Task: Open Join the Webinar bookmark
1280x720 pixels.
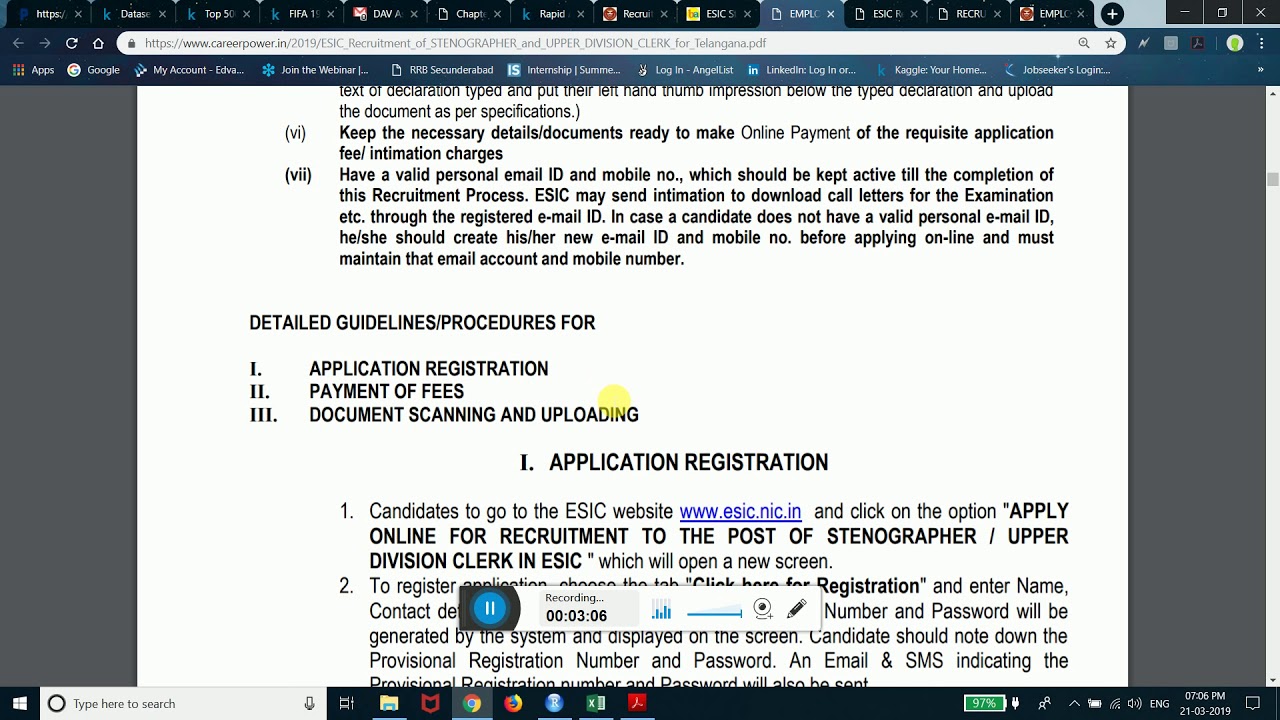Action: point(315,70)
